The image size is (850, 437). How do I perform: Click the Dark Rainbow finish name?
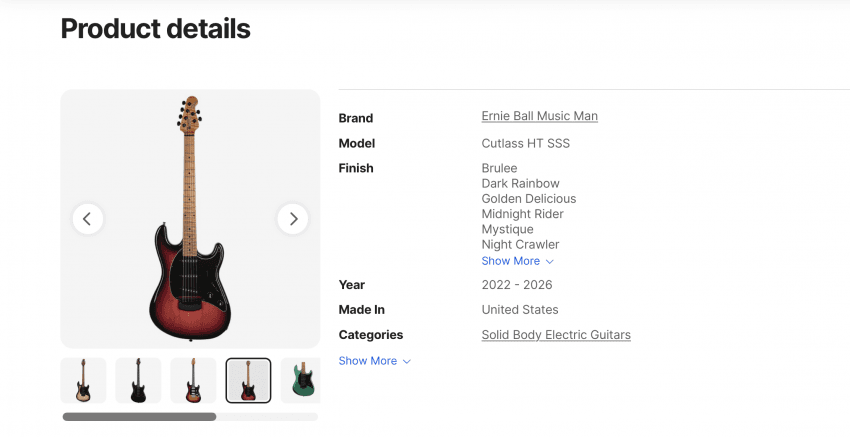point(520,184)
